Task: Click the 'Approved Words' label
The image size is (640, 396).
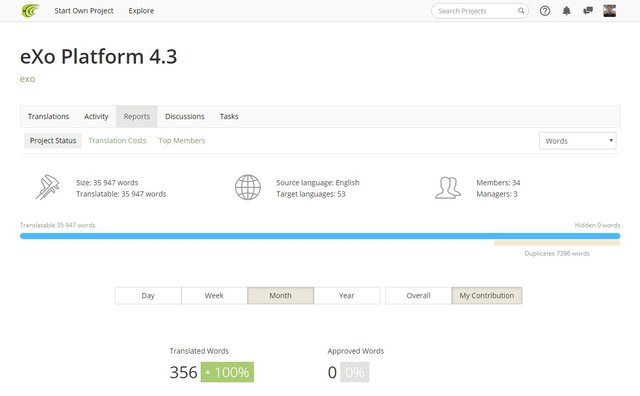Action: [x=356, y=351]
